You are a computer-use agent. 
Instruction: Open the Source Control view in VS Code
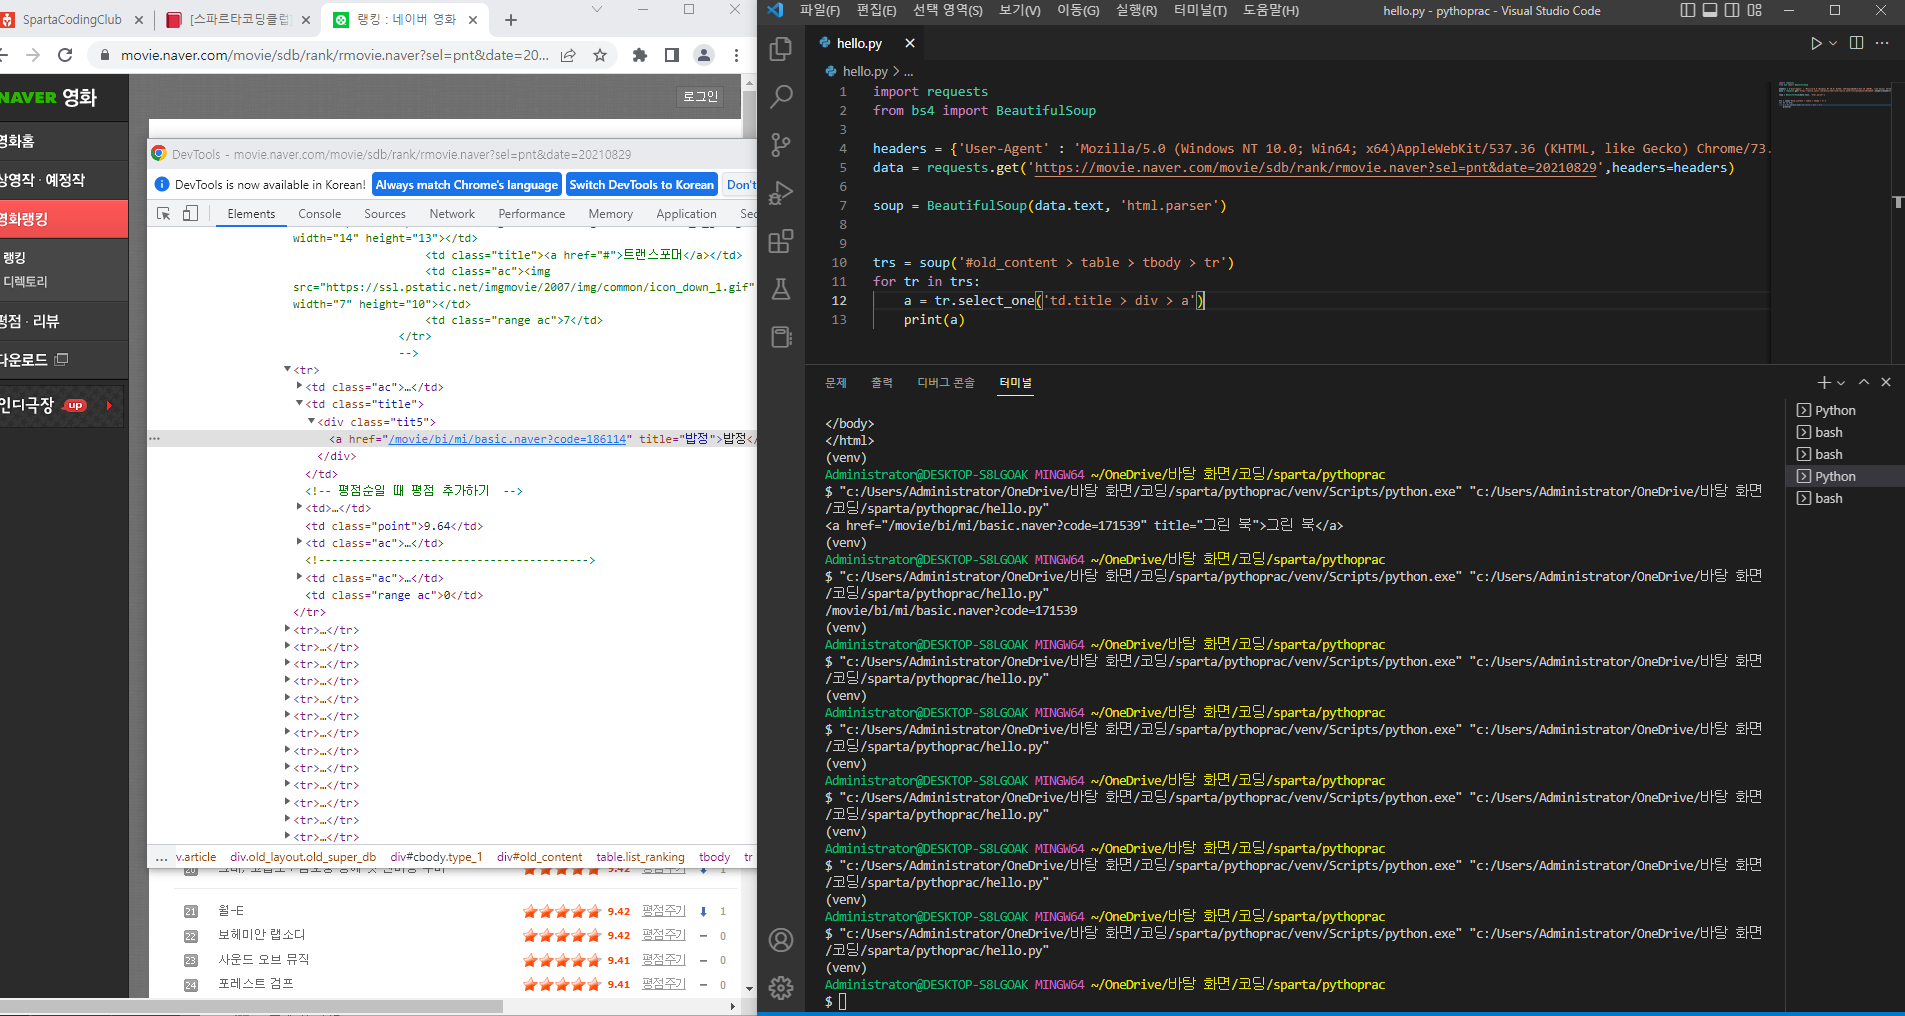tap(781, 145)
